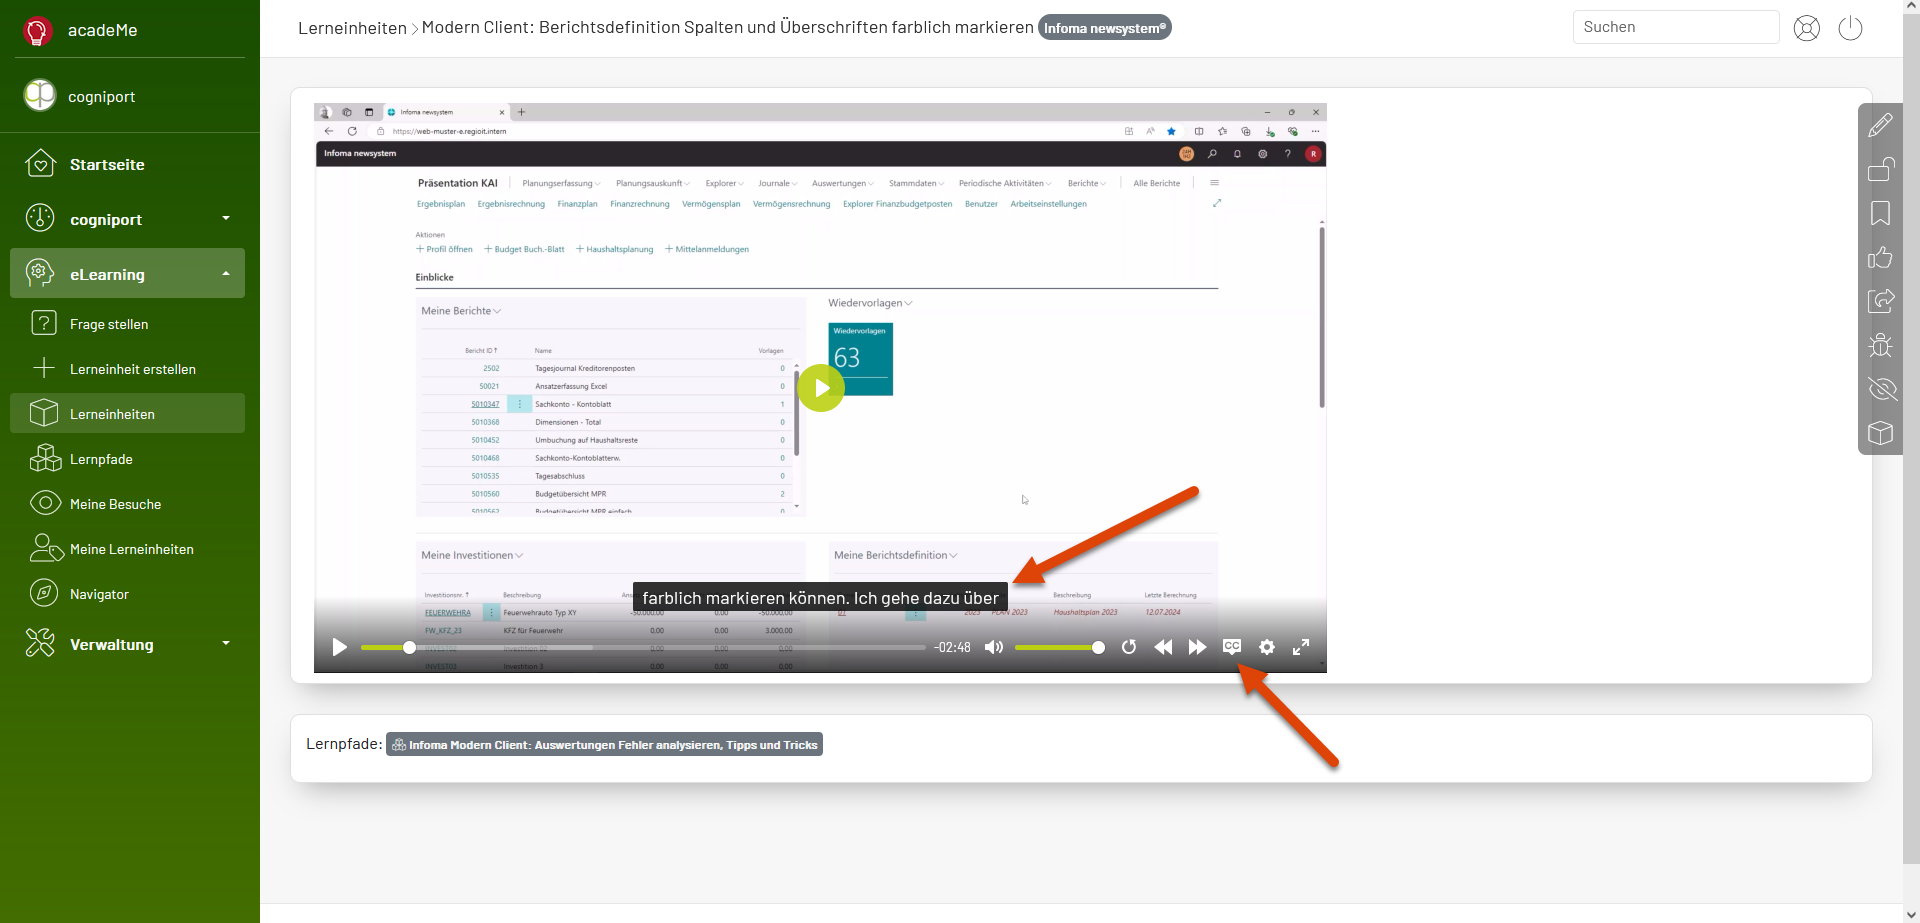Image resolution: width=1920 pixels, height=923 pixels.
Task: Mute the video audio
Action: [994, 647]
